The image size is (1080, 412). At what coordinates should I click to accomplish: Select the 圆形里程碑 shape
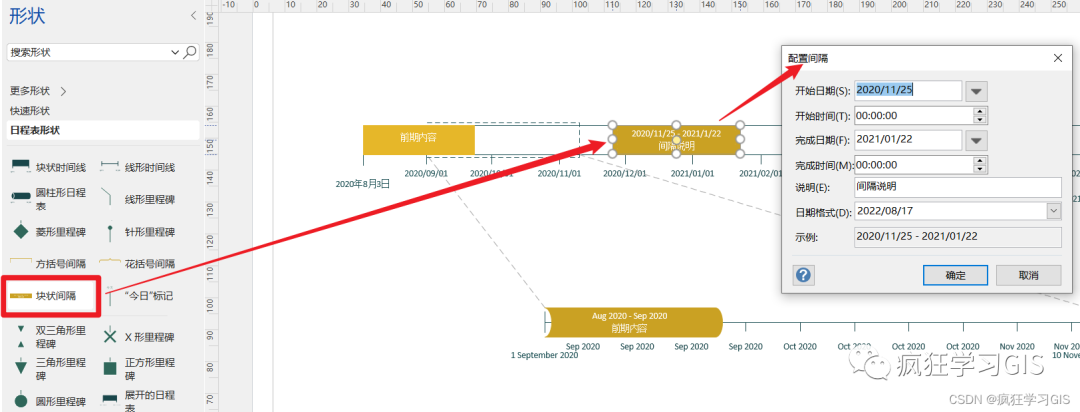click(x=48, y=402)
